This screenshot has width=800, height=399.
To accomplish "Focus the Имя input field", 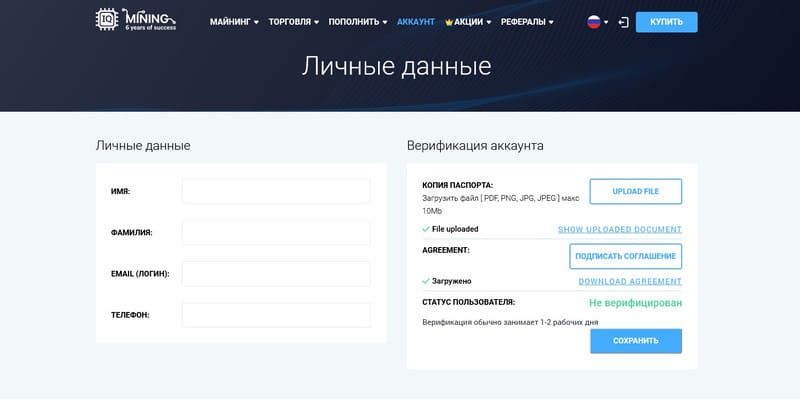I will [x=276, y=191].
